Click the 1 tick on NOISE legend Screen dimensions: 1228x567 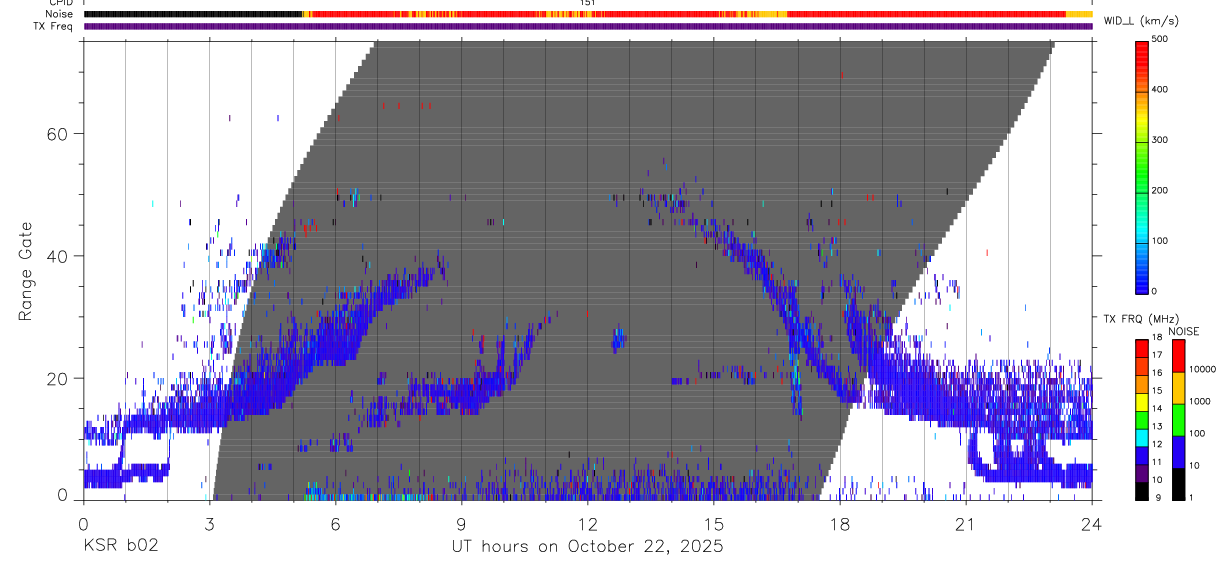(1192, 497)
